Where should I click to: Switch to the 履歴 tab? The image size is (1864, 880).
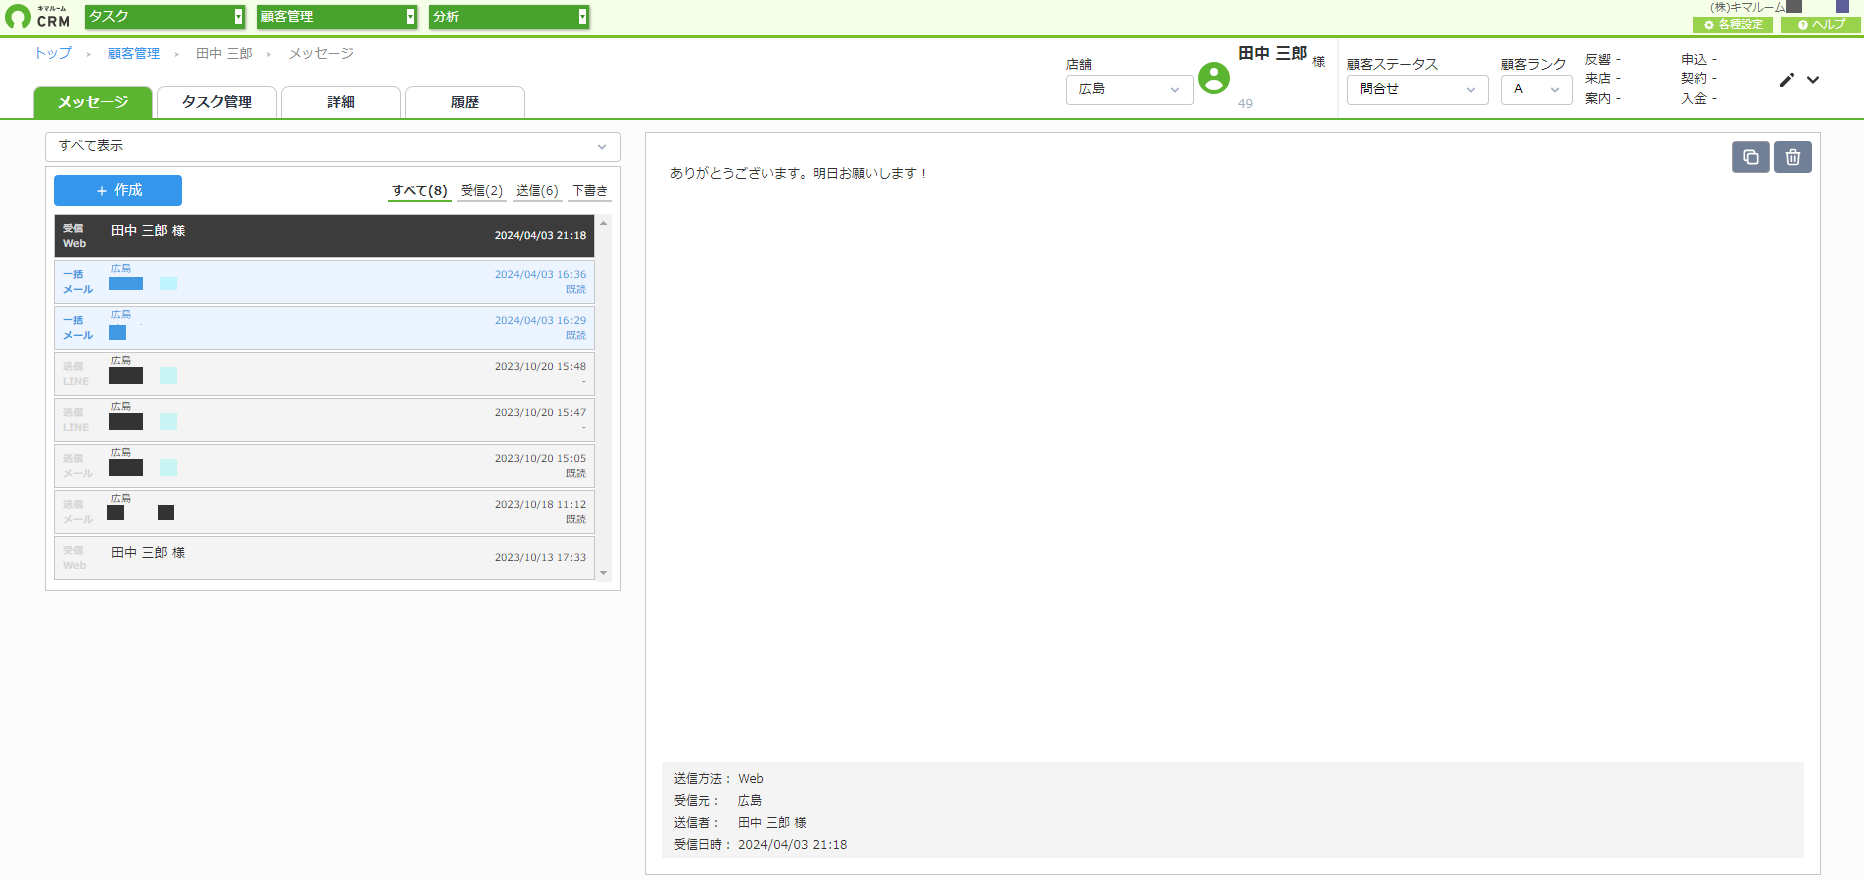pos(465,102)
